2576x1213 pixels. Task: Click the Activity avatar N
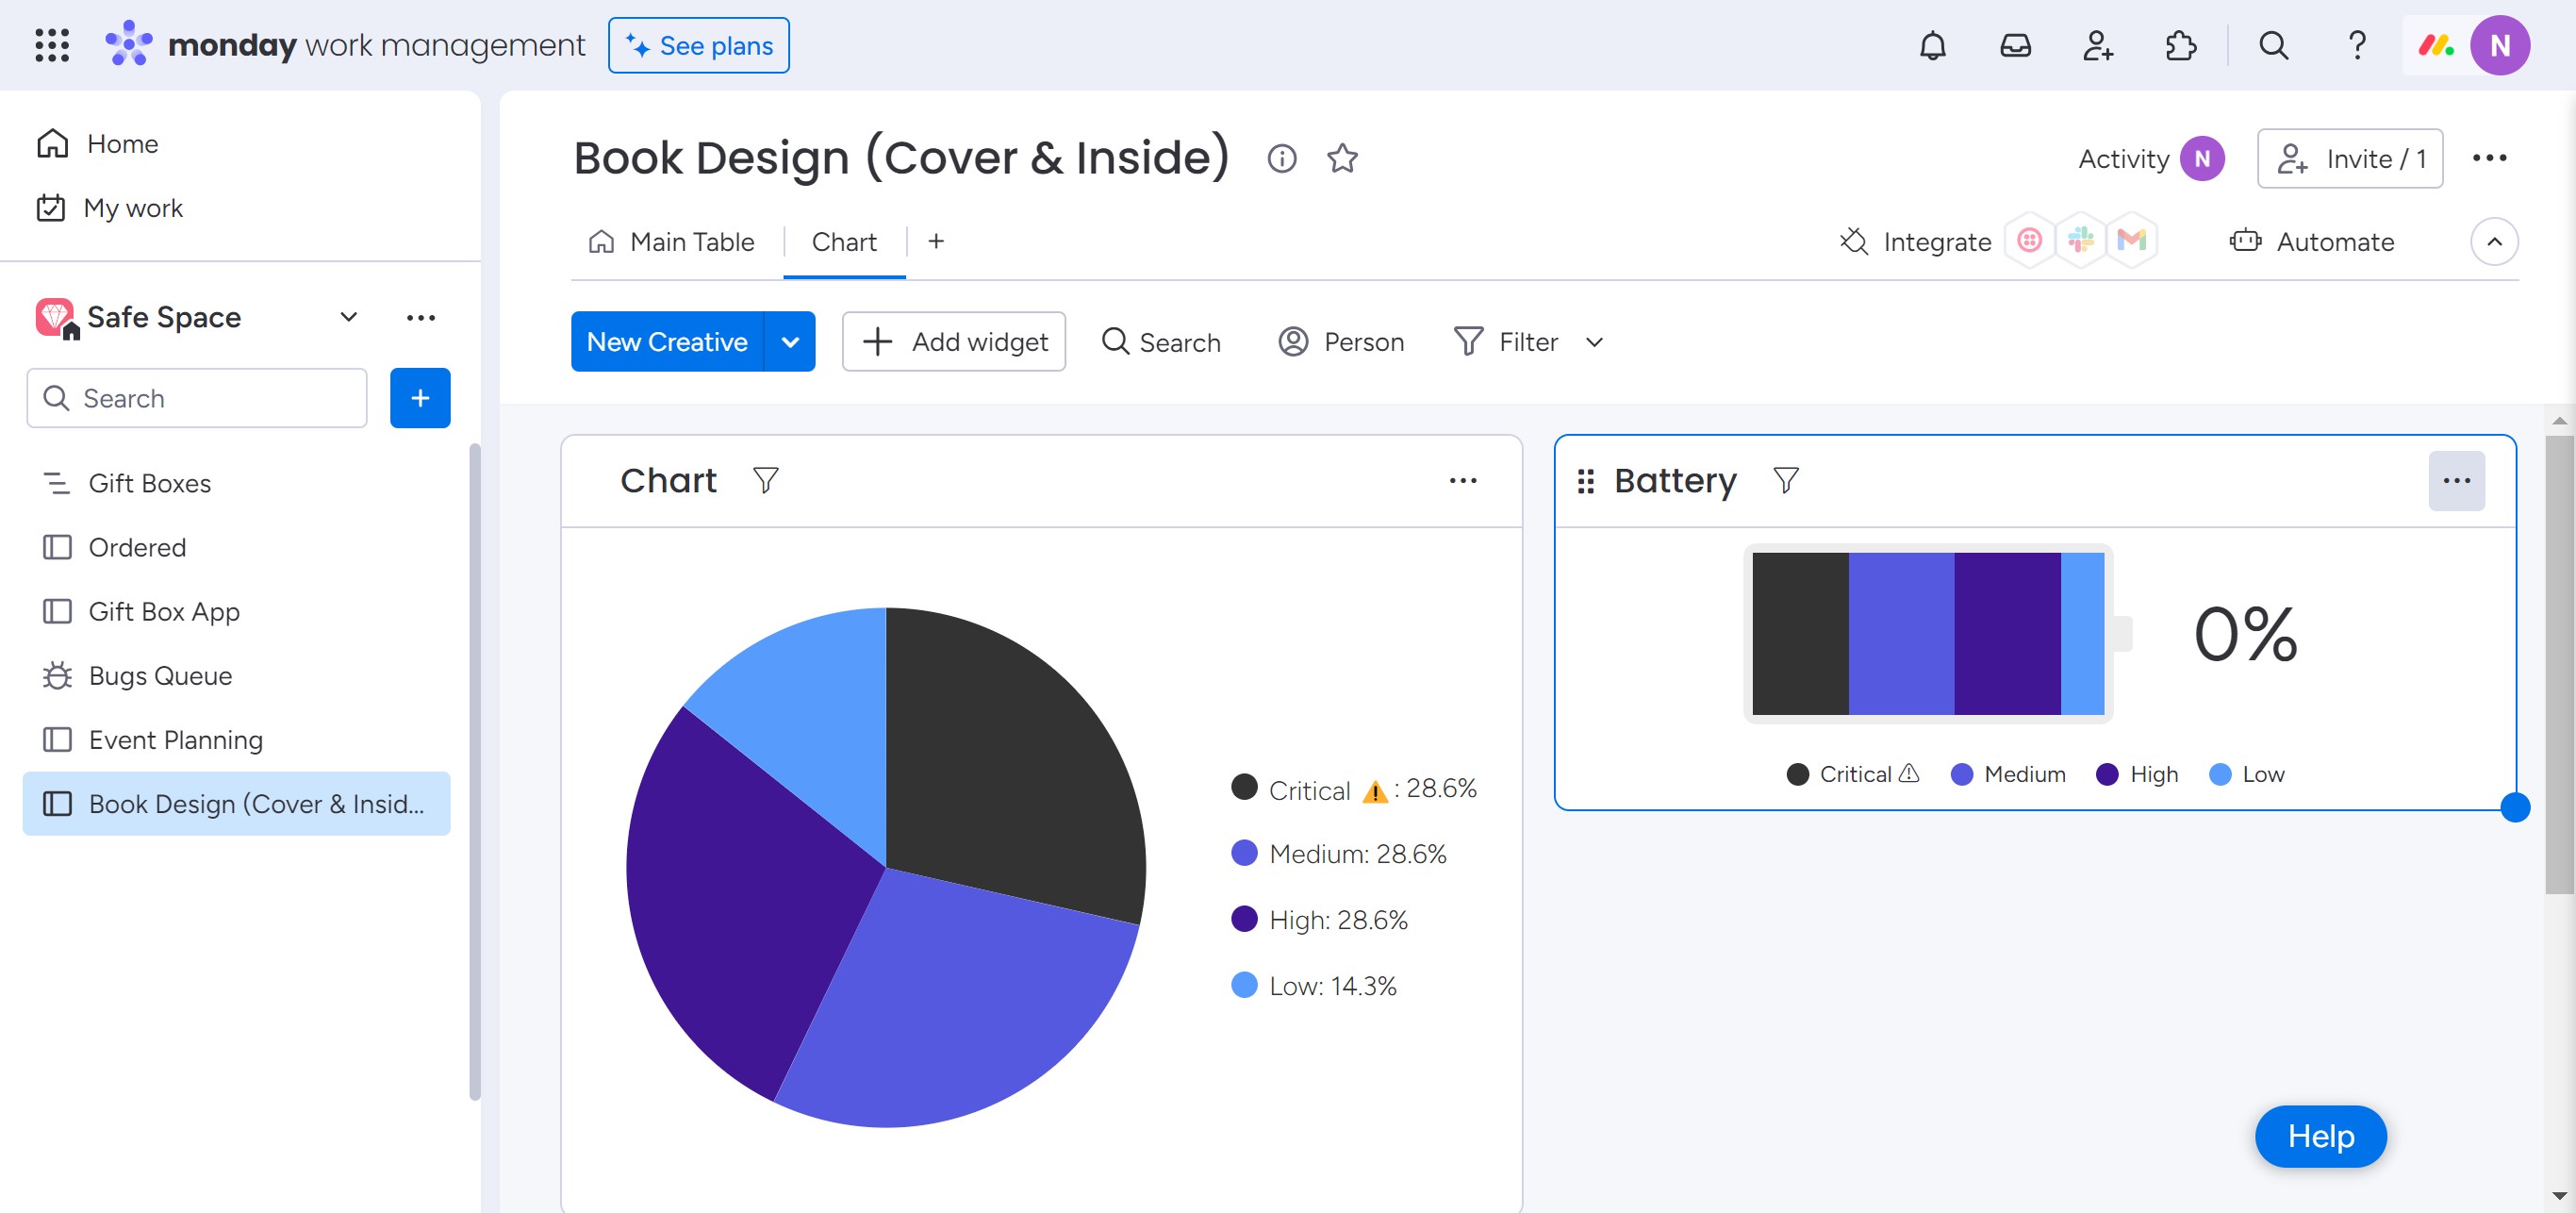(2202, 158)
